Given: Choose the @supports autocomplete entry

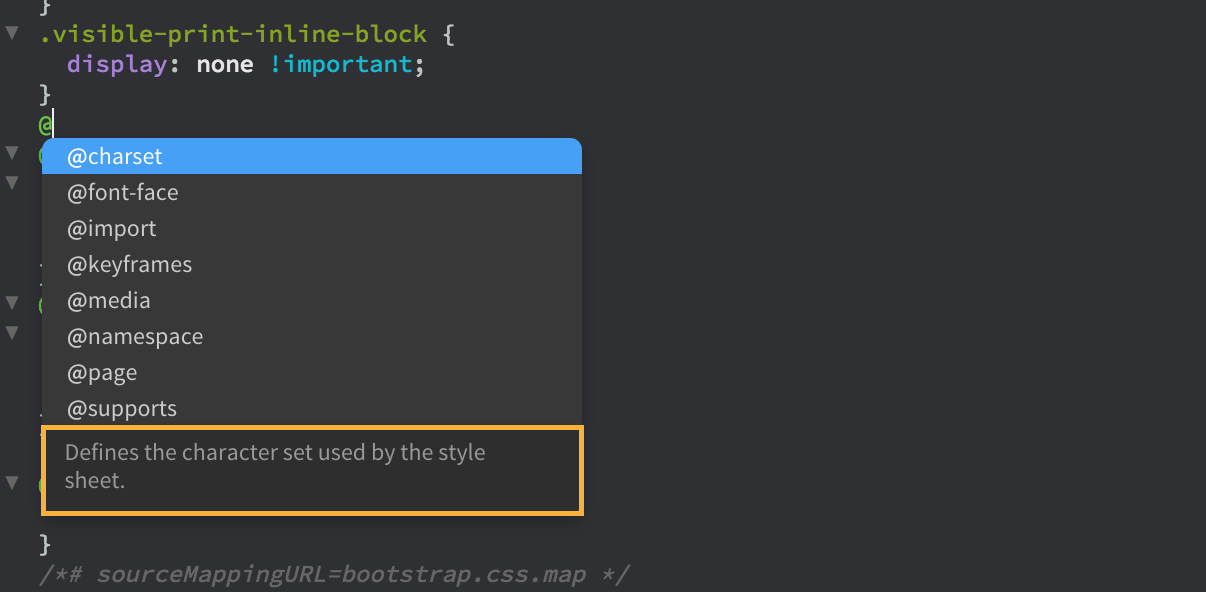Looking at the screenshot, I should pyautogui.click(x=119, y=408).
